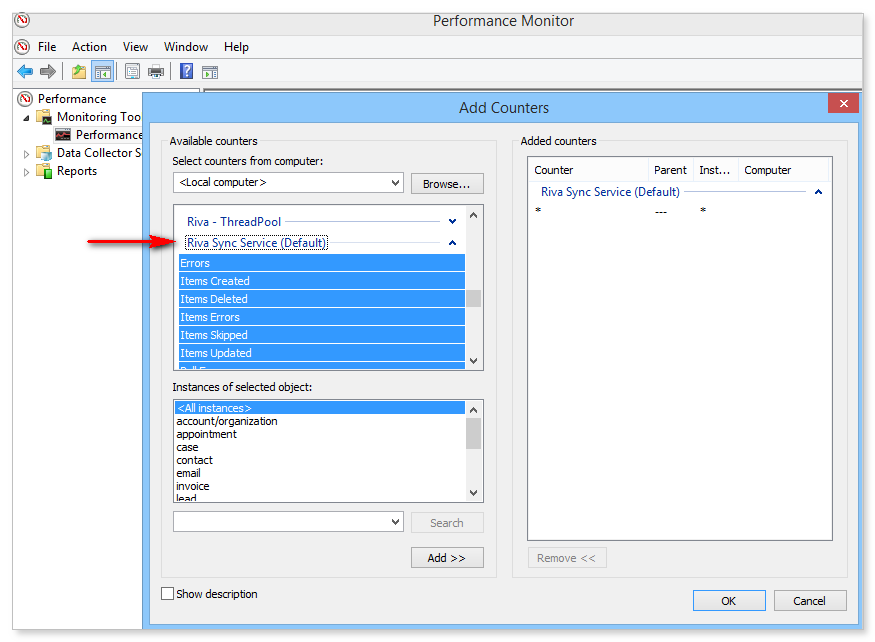Select the Data Collector Sets folder icon

click(44, 153)
